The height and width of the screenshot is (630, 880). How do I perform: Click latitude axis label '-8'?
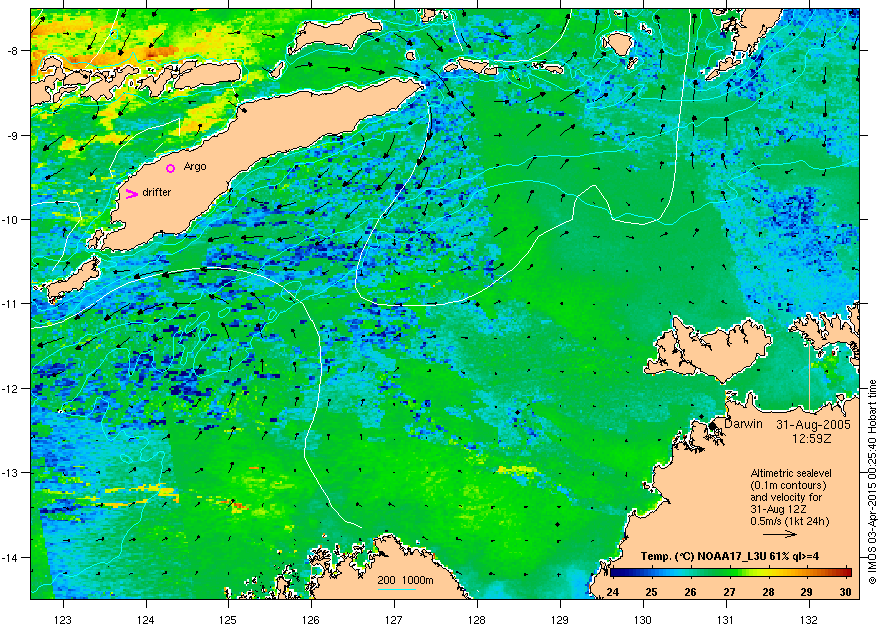pos(12,51)
